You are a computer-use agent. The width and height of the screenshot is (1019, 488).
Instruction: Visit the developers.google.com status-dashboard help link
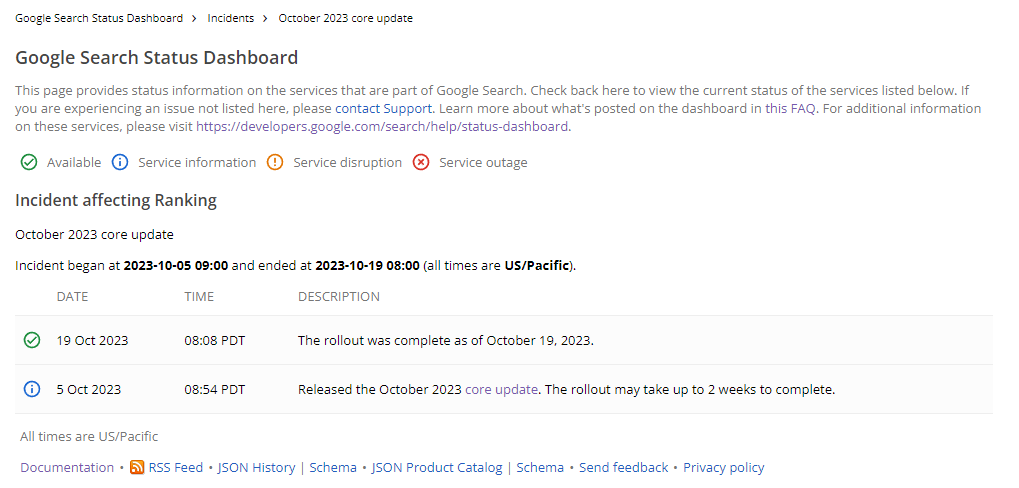382,127
